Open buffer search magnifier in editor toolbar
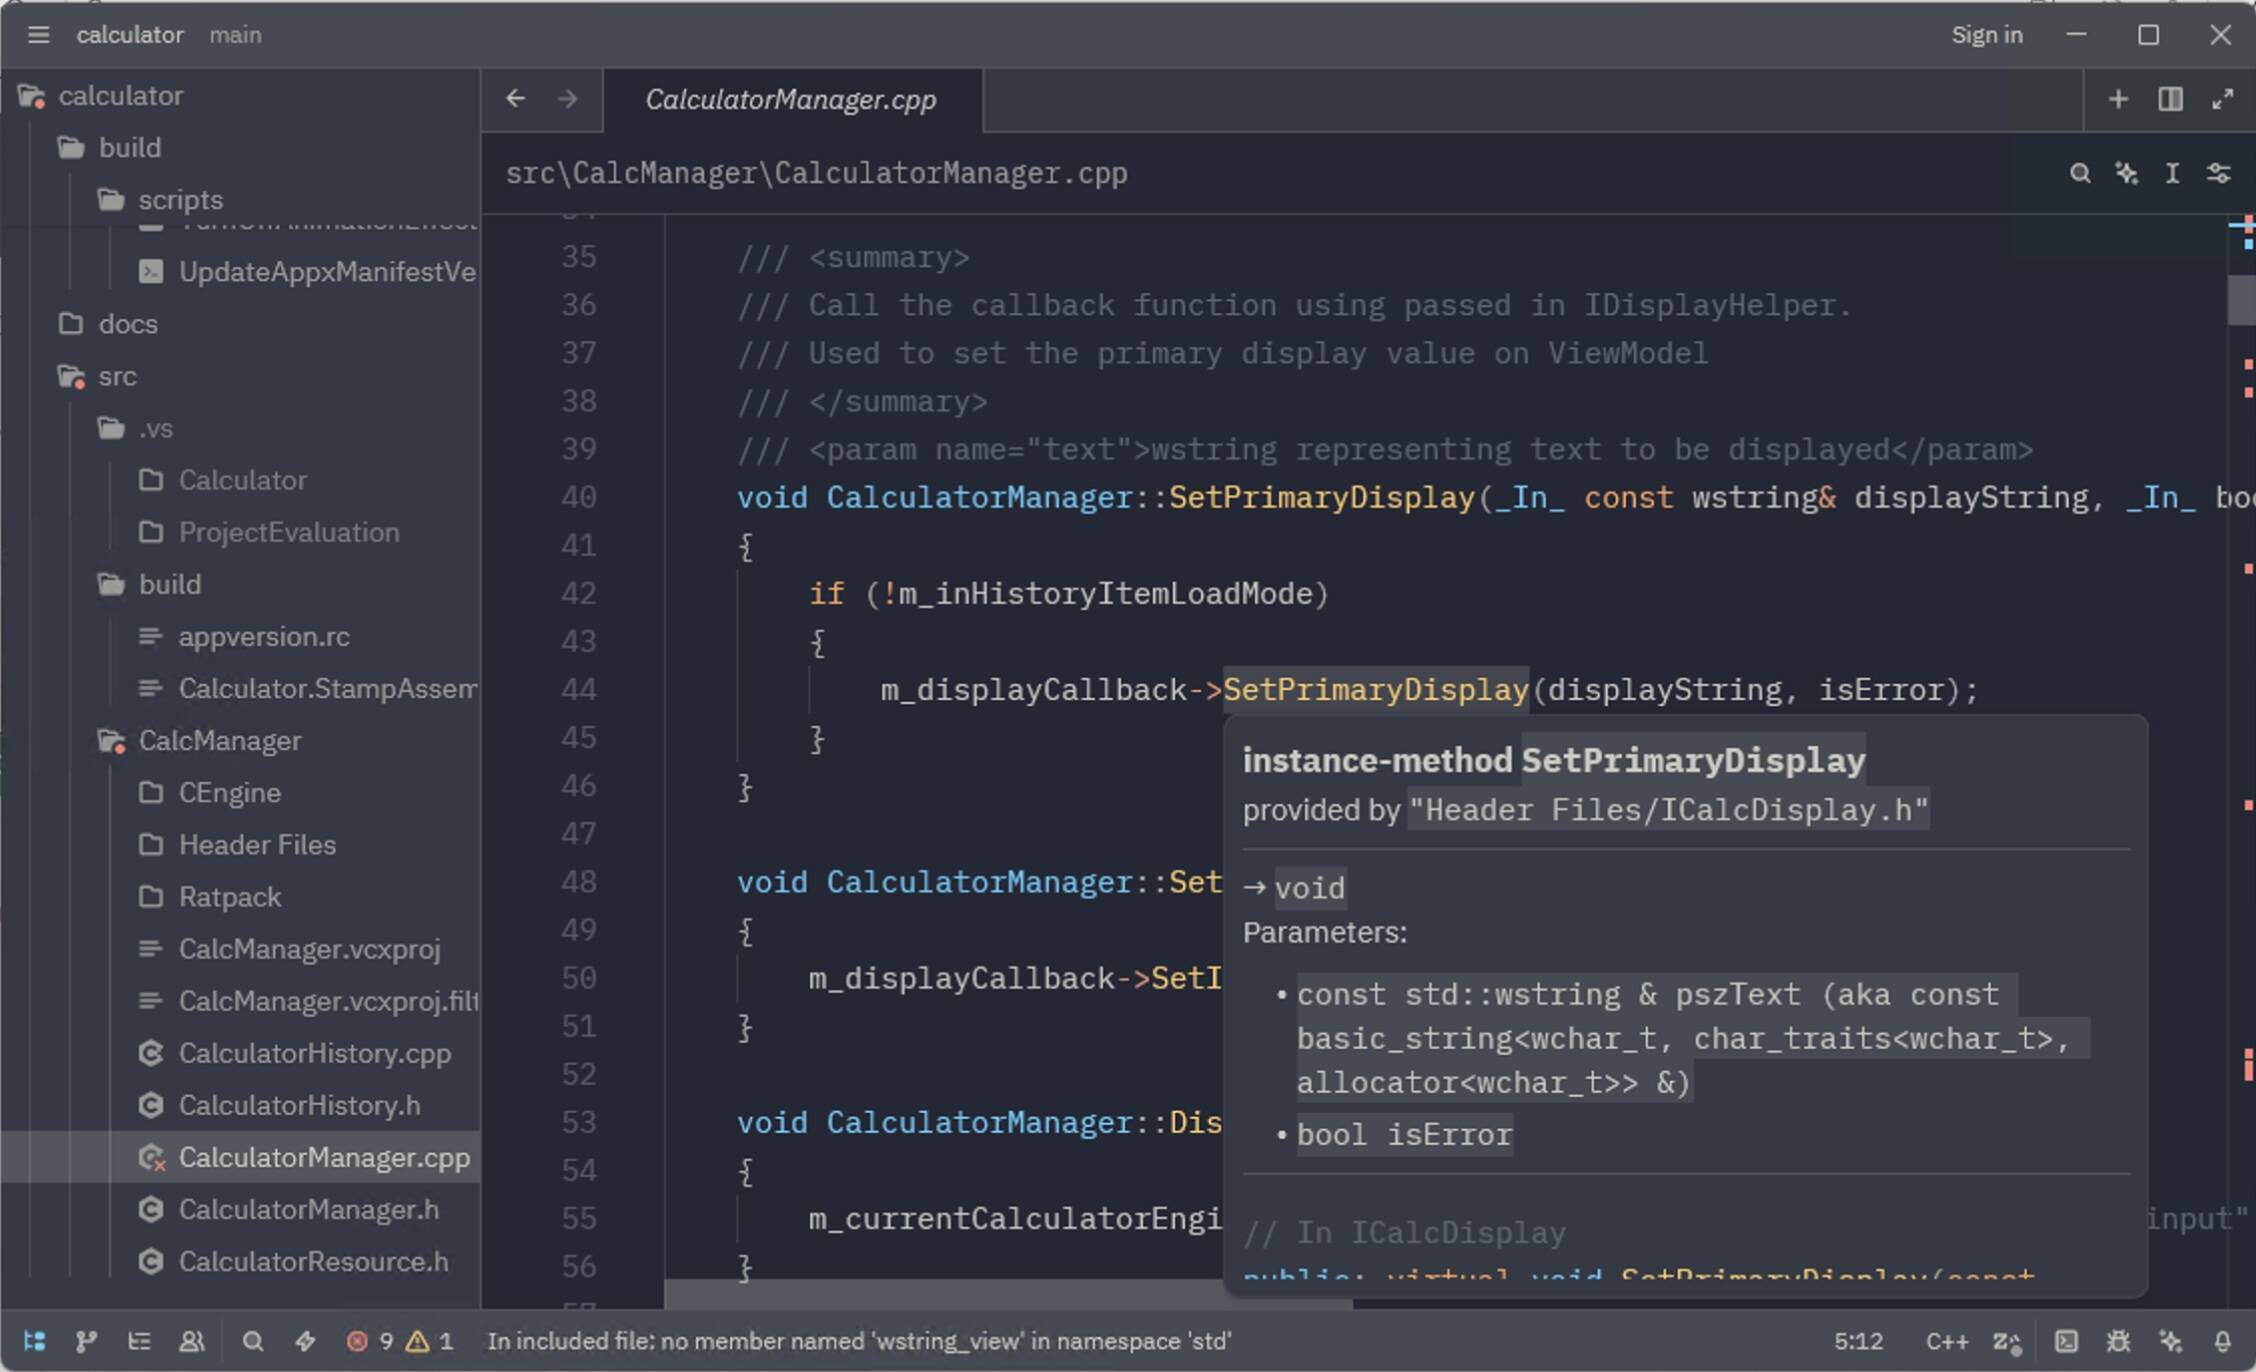This screenshot has width=2256, height=1372. [2080, 173]
